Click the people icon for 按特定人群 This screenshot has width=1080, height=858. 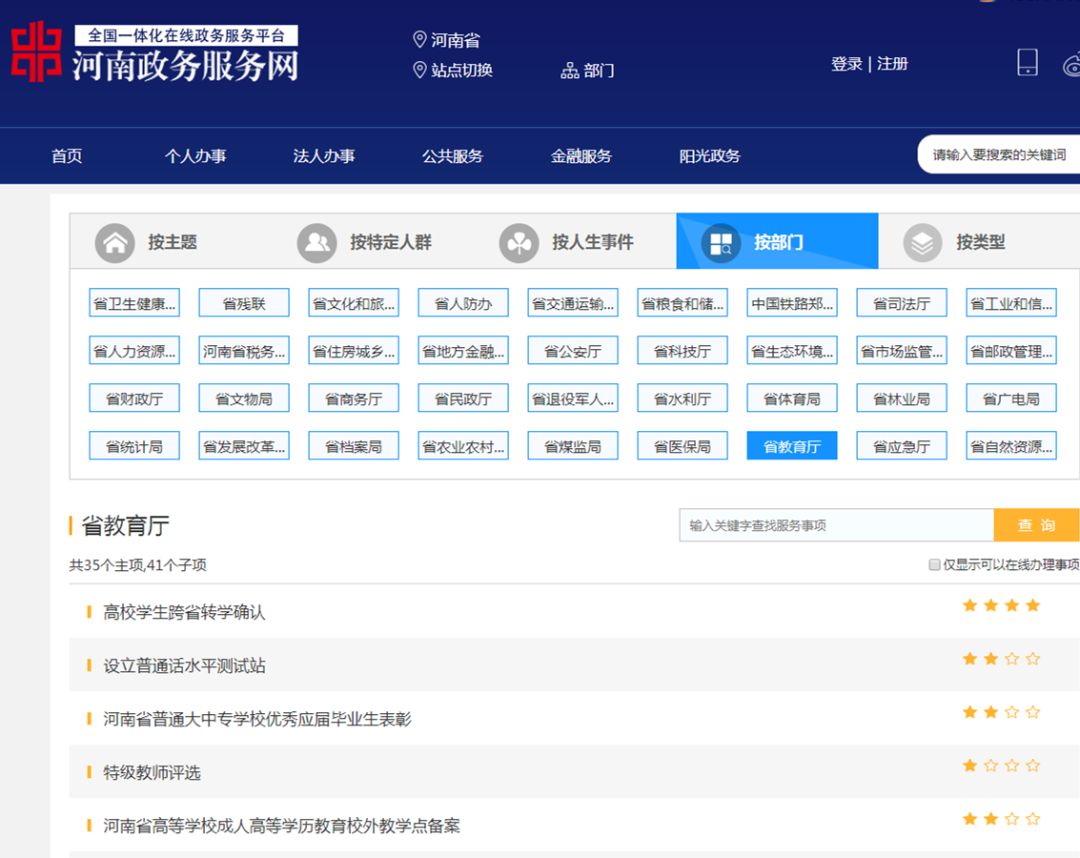317,242
